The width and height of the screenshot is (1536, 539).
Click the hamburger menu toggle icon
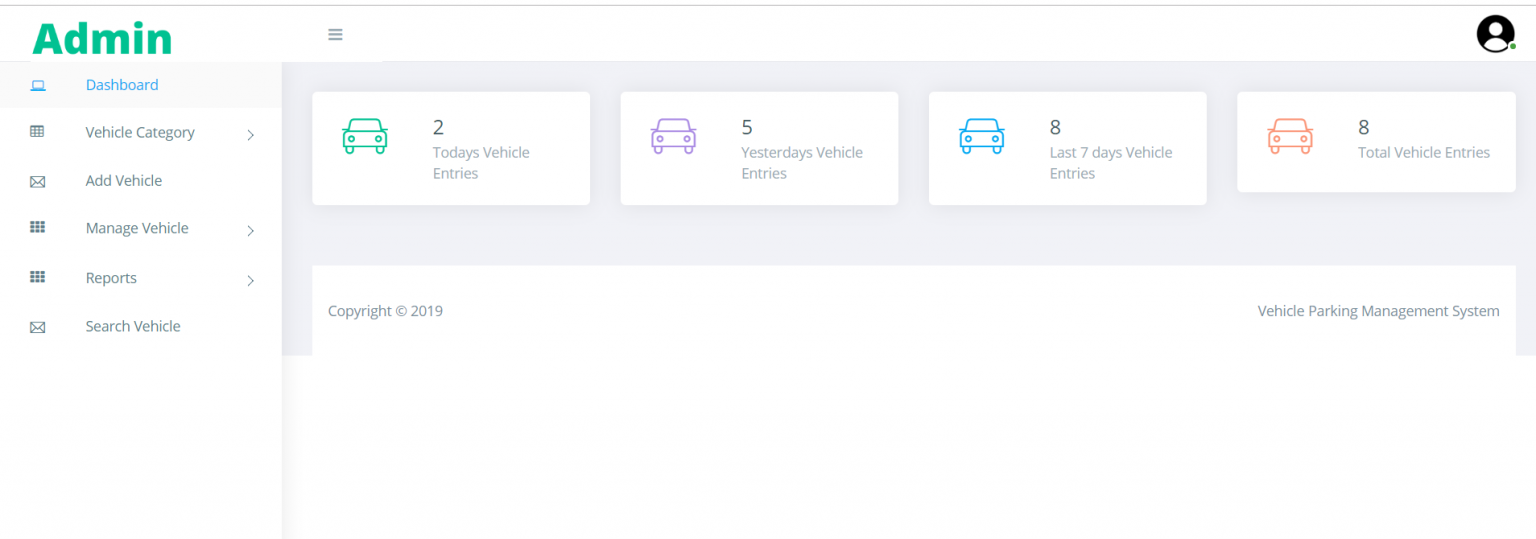[335, 35]
